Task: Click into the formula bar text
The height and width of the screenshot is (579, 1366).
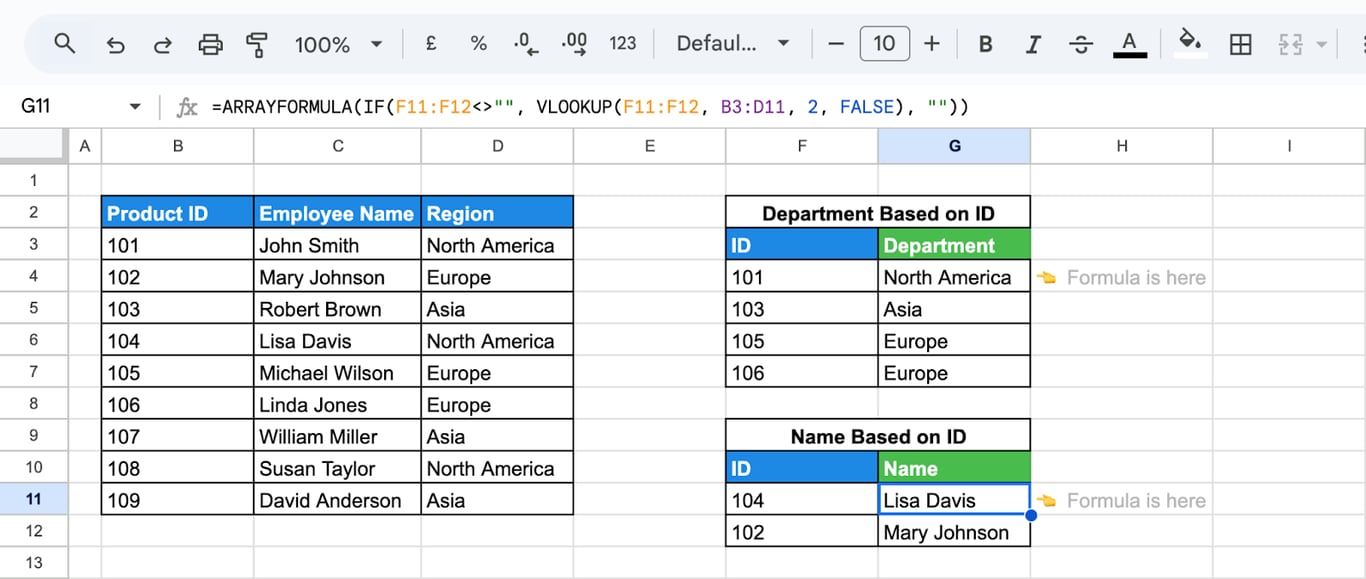Action: pyautogui.click(x=590, y=107)
